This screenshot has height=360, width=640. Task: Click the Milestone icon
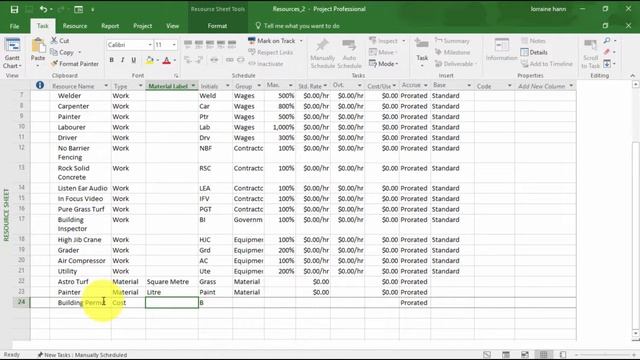click(x=439, y=52)
